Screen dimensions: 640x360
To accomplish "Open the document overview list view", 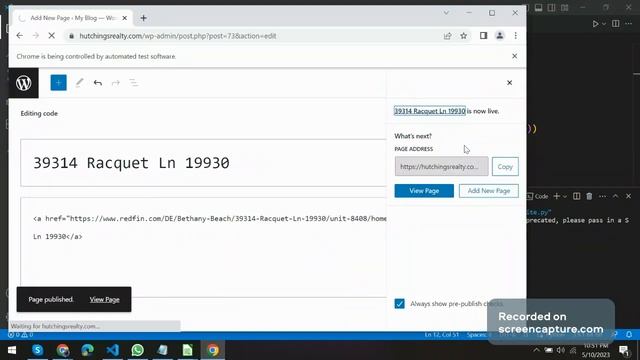I will tap(133, 83).
